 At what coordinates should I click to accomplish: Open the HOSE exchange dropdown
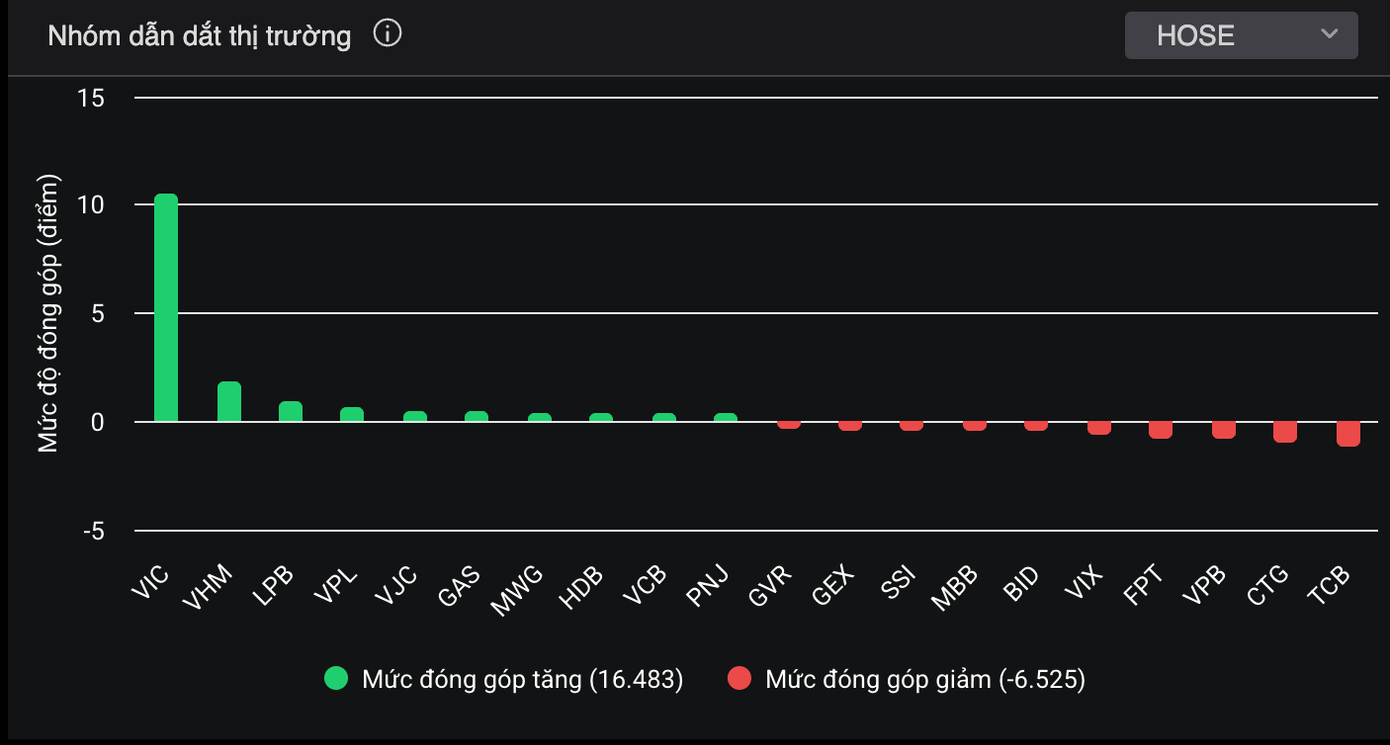[1240, 35]
